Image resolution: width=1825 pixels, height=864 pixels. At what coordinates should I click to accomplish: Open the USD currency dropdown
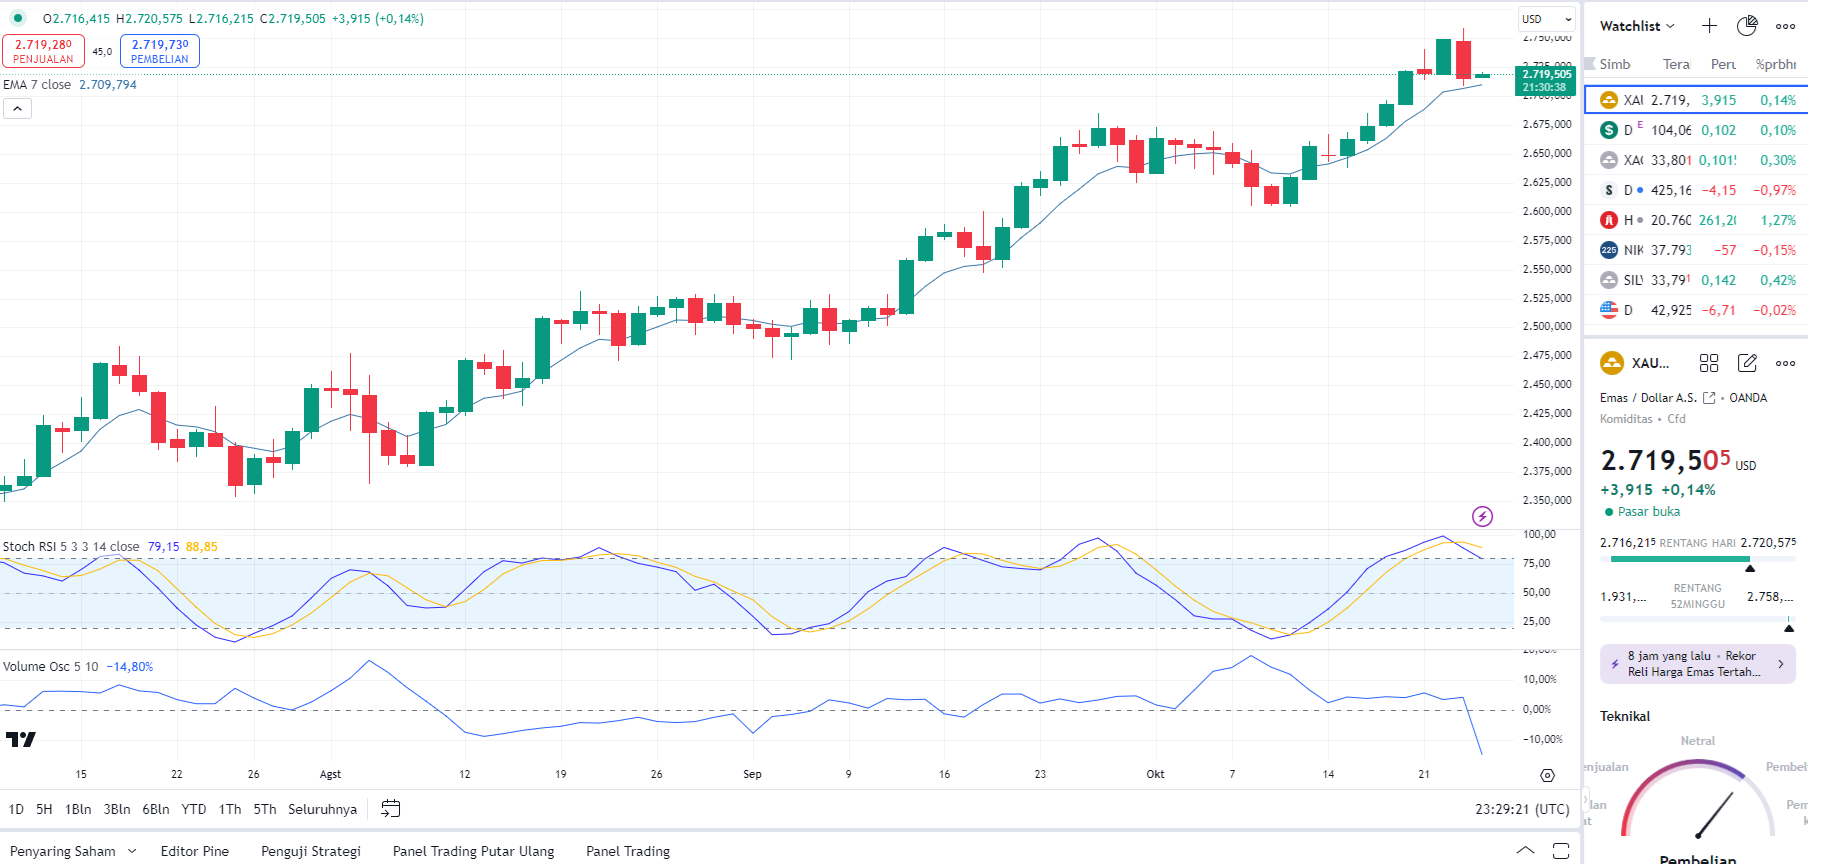click(1546, 19)
